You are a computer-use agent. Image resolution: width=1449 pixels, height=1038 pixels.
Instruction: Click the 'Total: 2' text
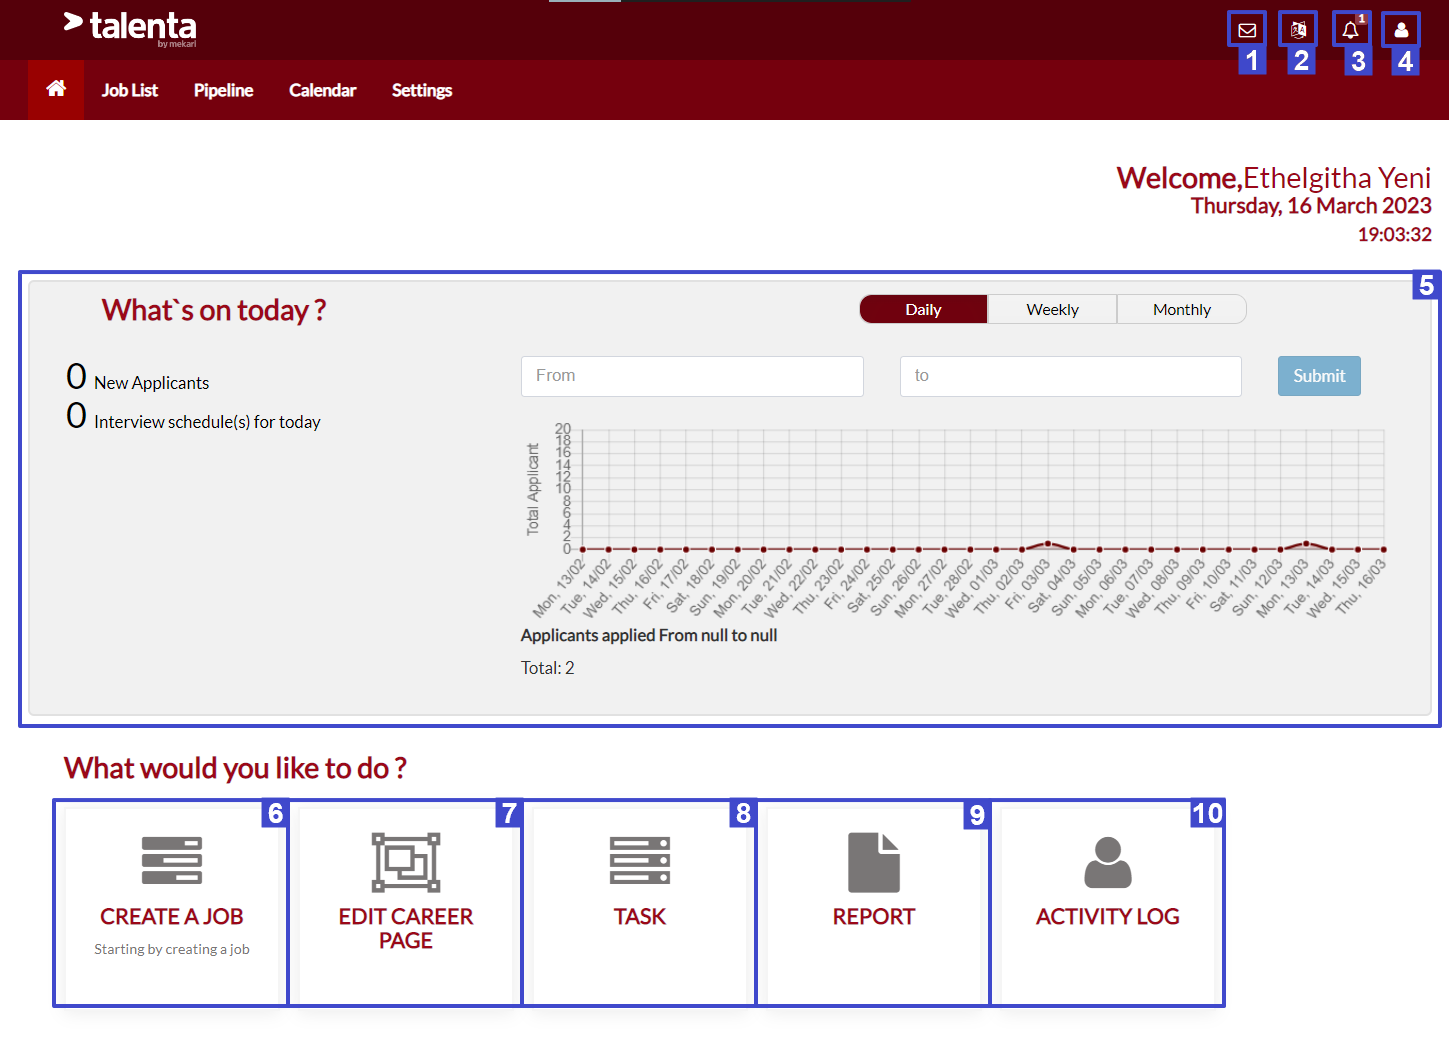548,668
